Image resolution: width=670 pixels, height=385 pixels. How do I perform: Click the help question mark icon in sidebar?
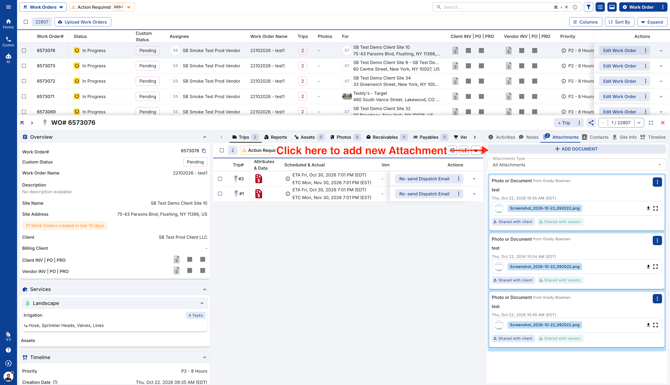8,350
